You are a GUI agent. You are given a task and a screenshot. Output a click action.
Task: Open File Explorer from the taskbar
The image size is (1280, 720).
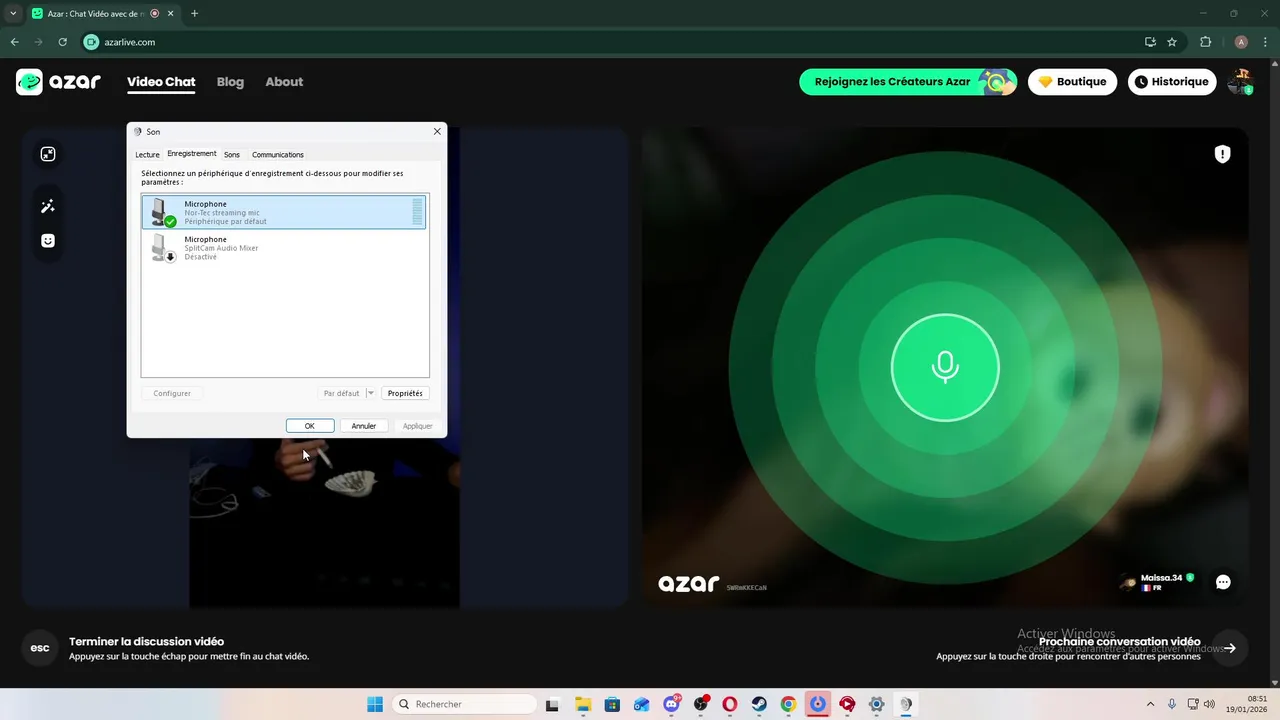point(583,704)
